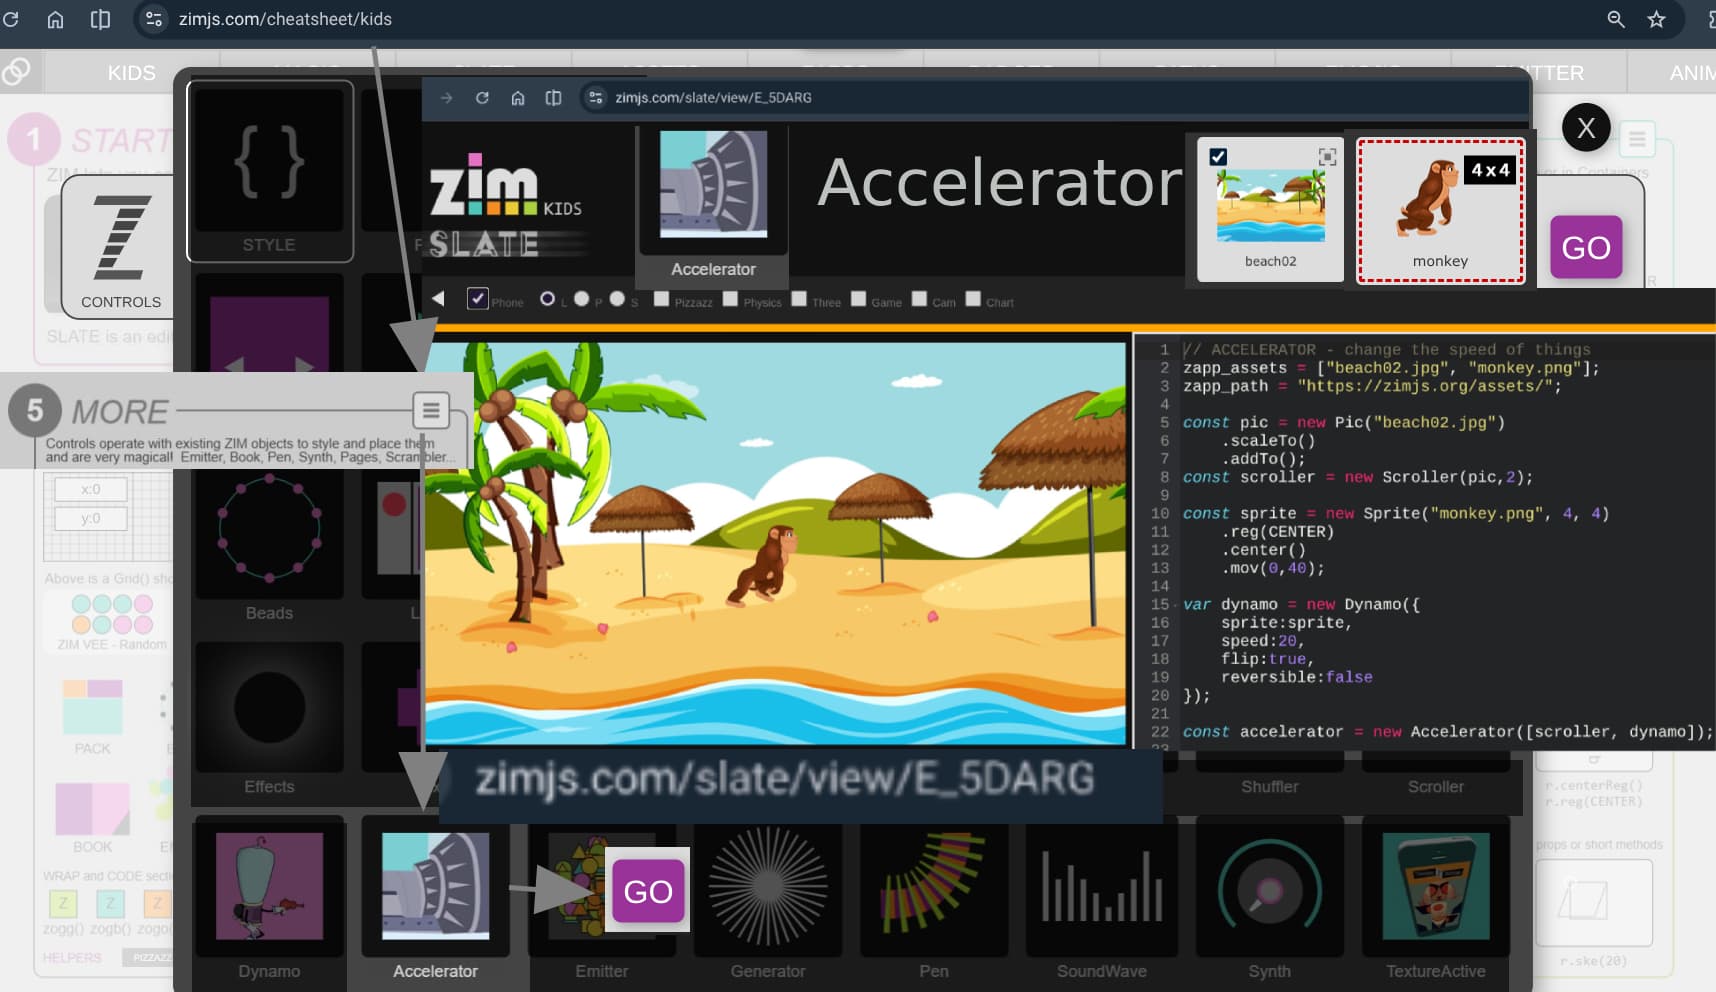This screenshot has height=992, width=1716.
Task: Click the 'zapp_path' code line
Action: (1372, 386)
